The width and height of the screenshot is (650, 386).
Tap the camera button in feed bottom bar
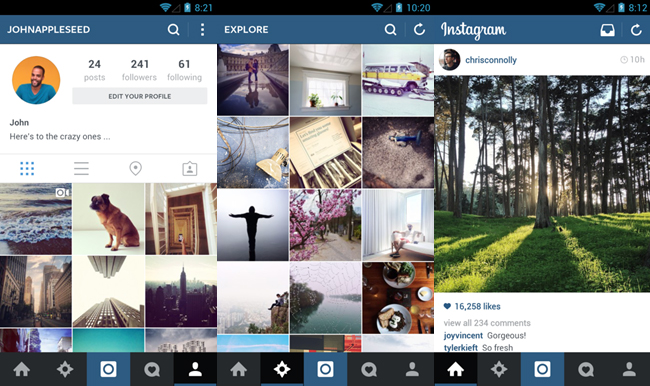pos(542,369)
